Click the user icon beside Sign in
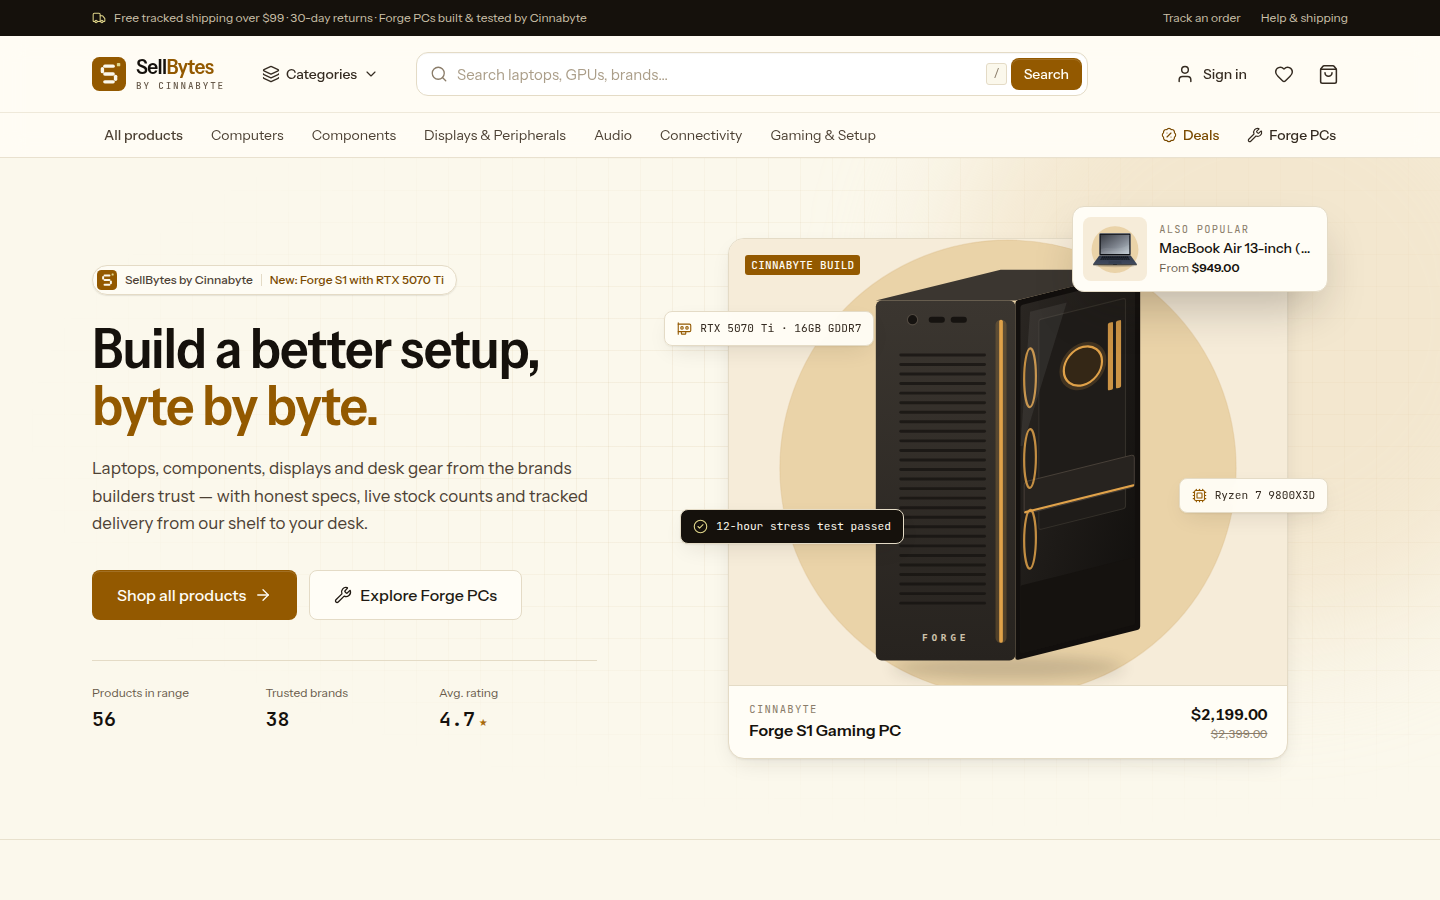The image size is (1440, 900). (1185, 74)
